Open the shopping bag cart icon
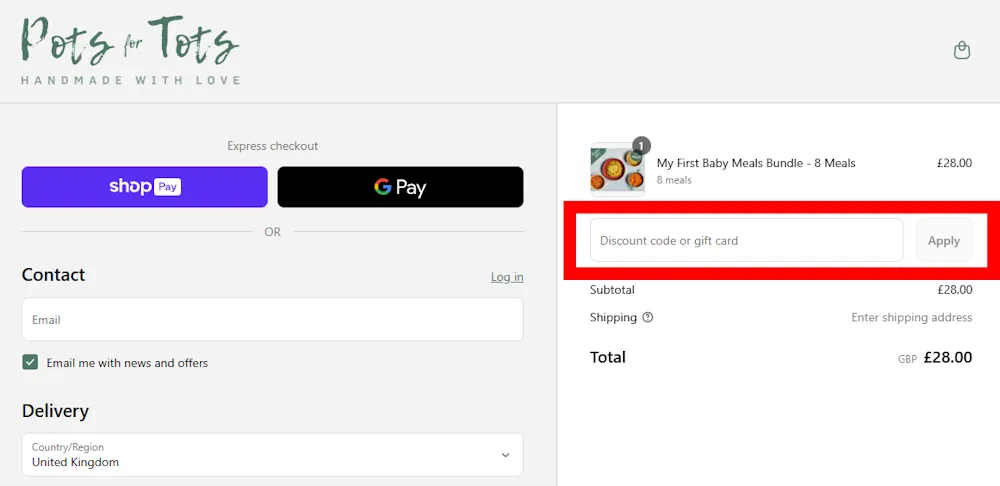Viewport: 1000px width, 486px height. click(x=962, y=50)
